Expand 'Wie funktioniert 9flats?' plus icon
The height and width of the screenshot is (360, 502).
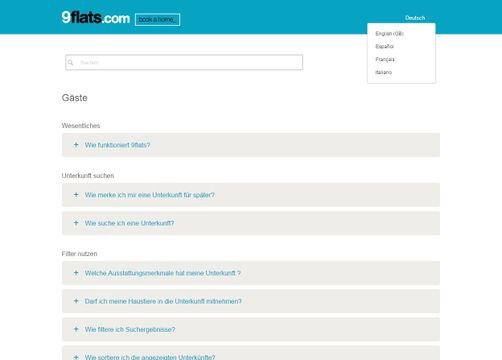pos(76,145)
